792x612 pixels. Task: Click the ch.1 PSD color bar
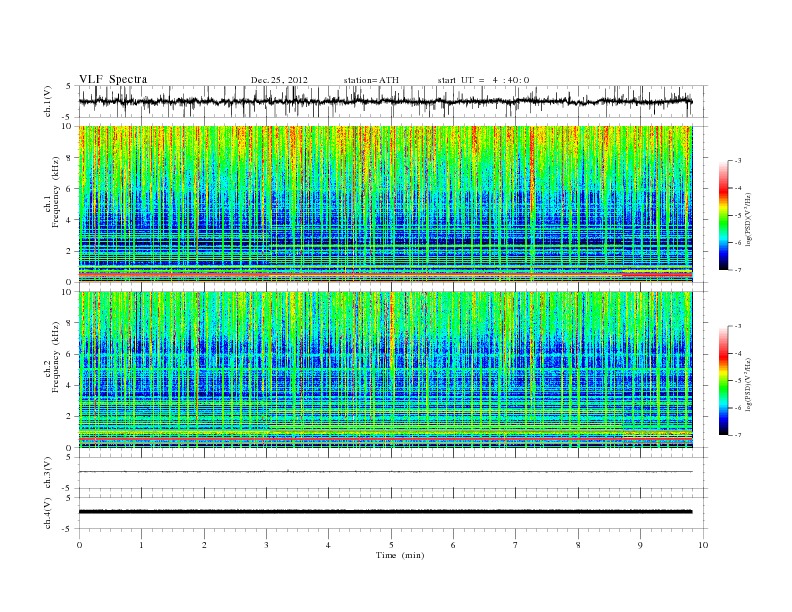pos(724,216)
